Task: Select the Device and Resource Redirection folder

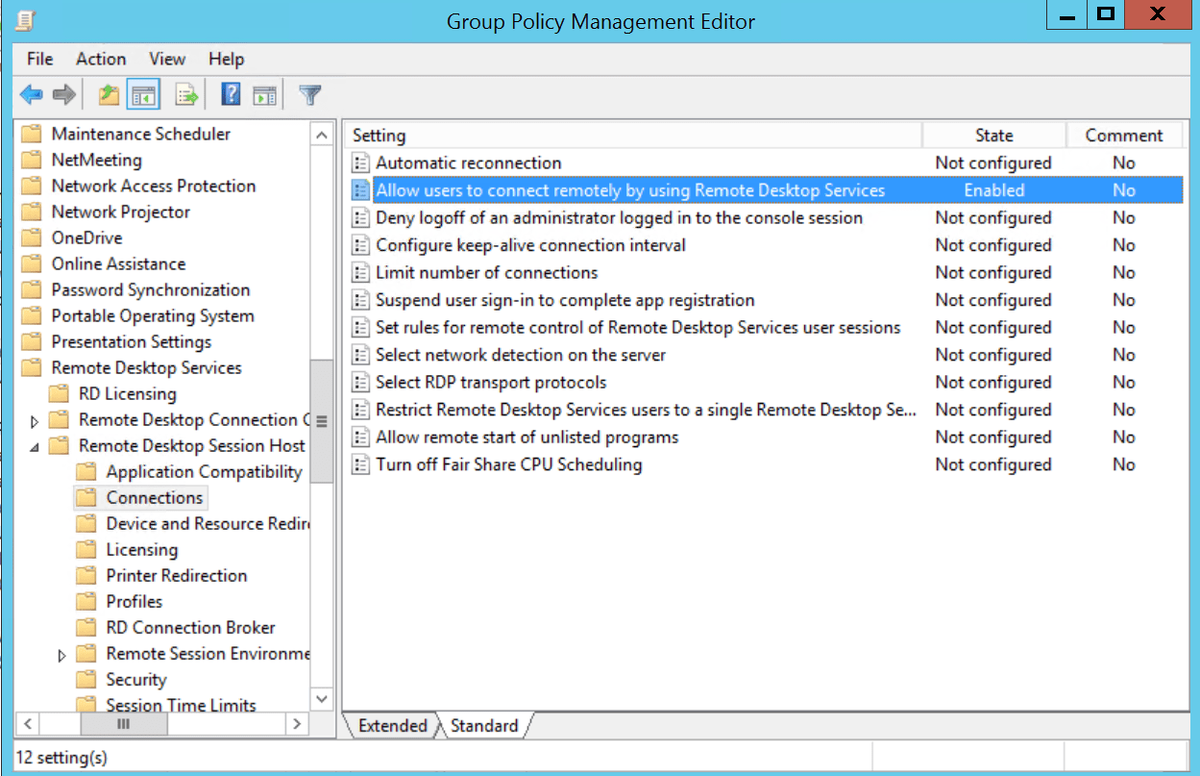Action: (x=208, y=524)
